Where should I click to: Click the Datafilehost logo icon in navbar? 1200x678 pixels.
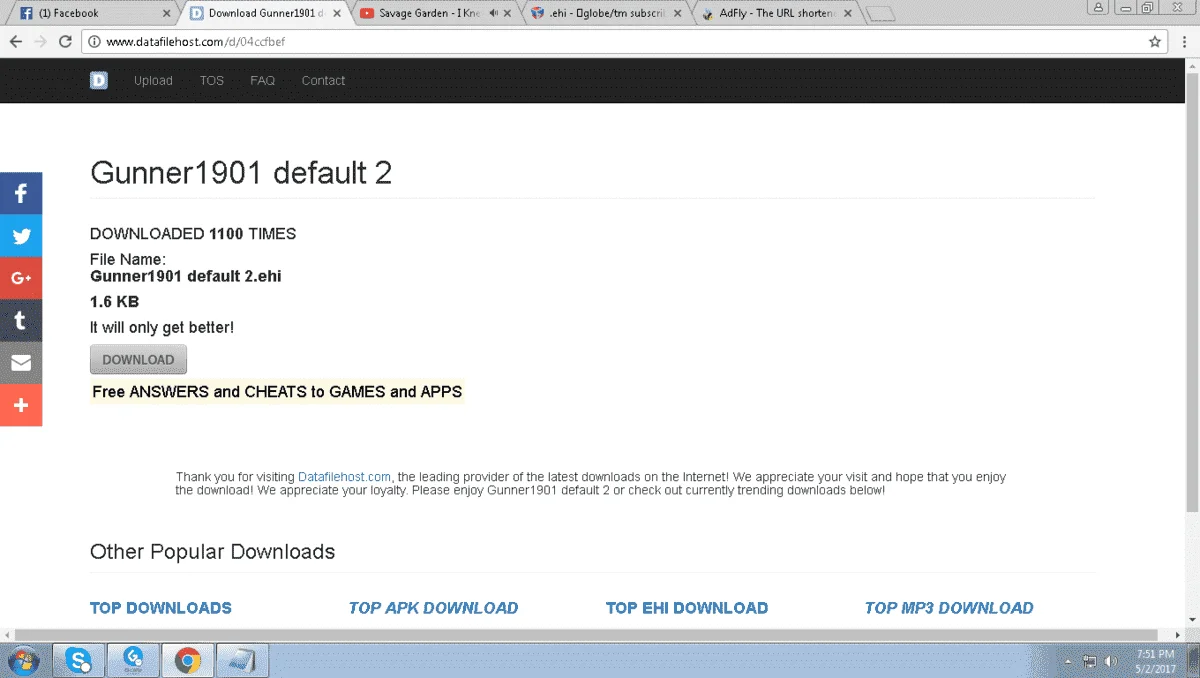click(x=98, y=81)
